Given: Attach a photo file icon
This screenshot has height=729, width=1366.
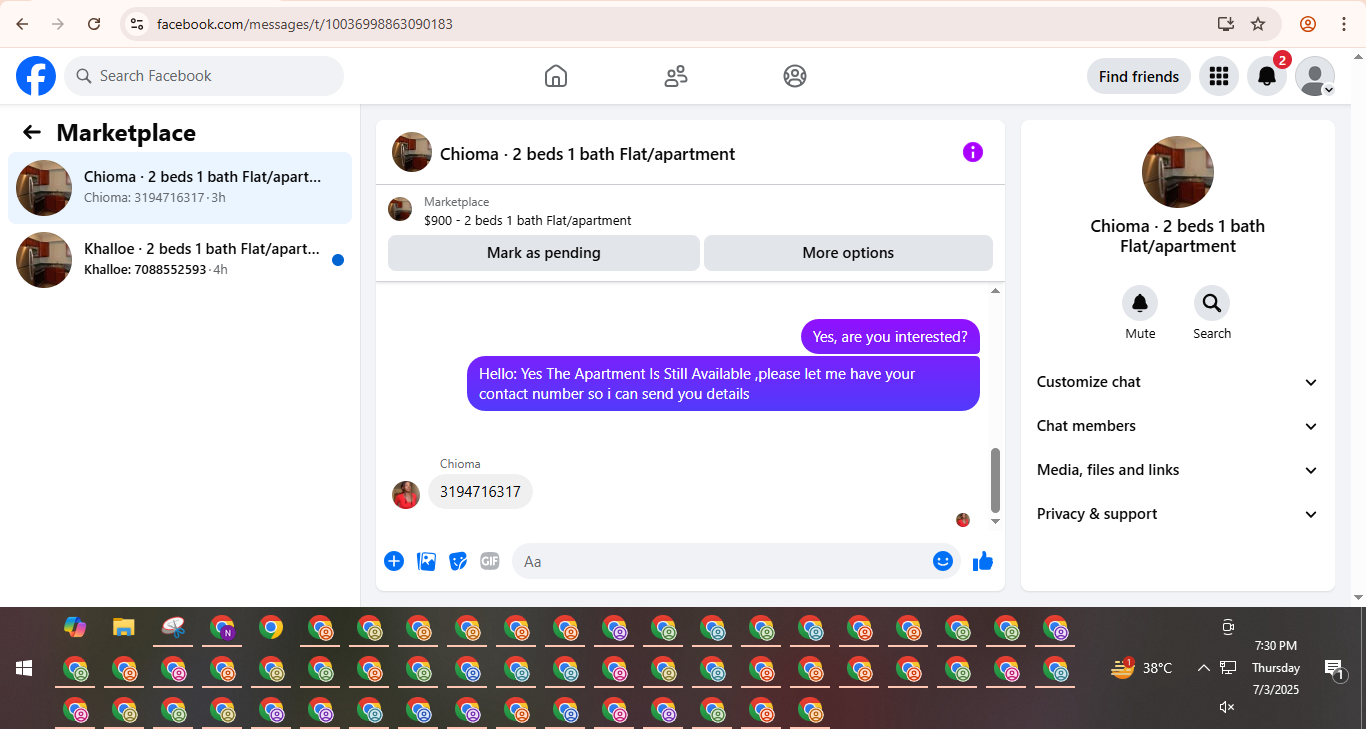Looking at the screenshot, I should tap(426, 561).
